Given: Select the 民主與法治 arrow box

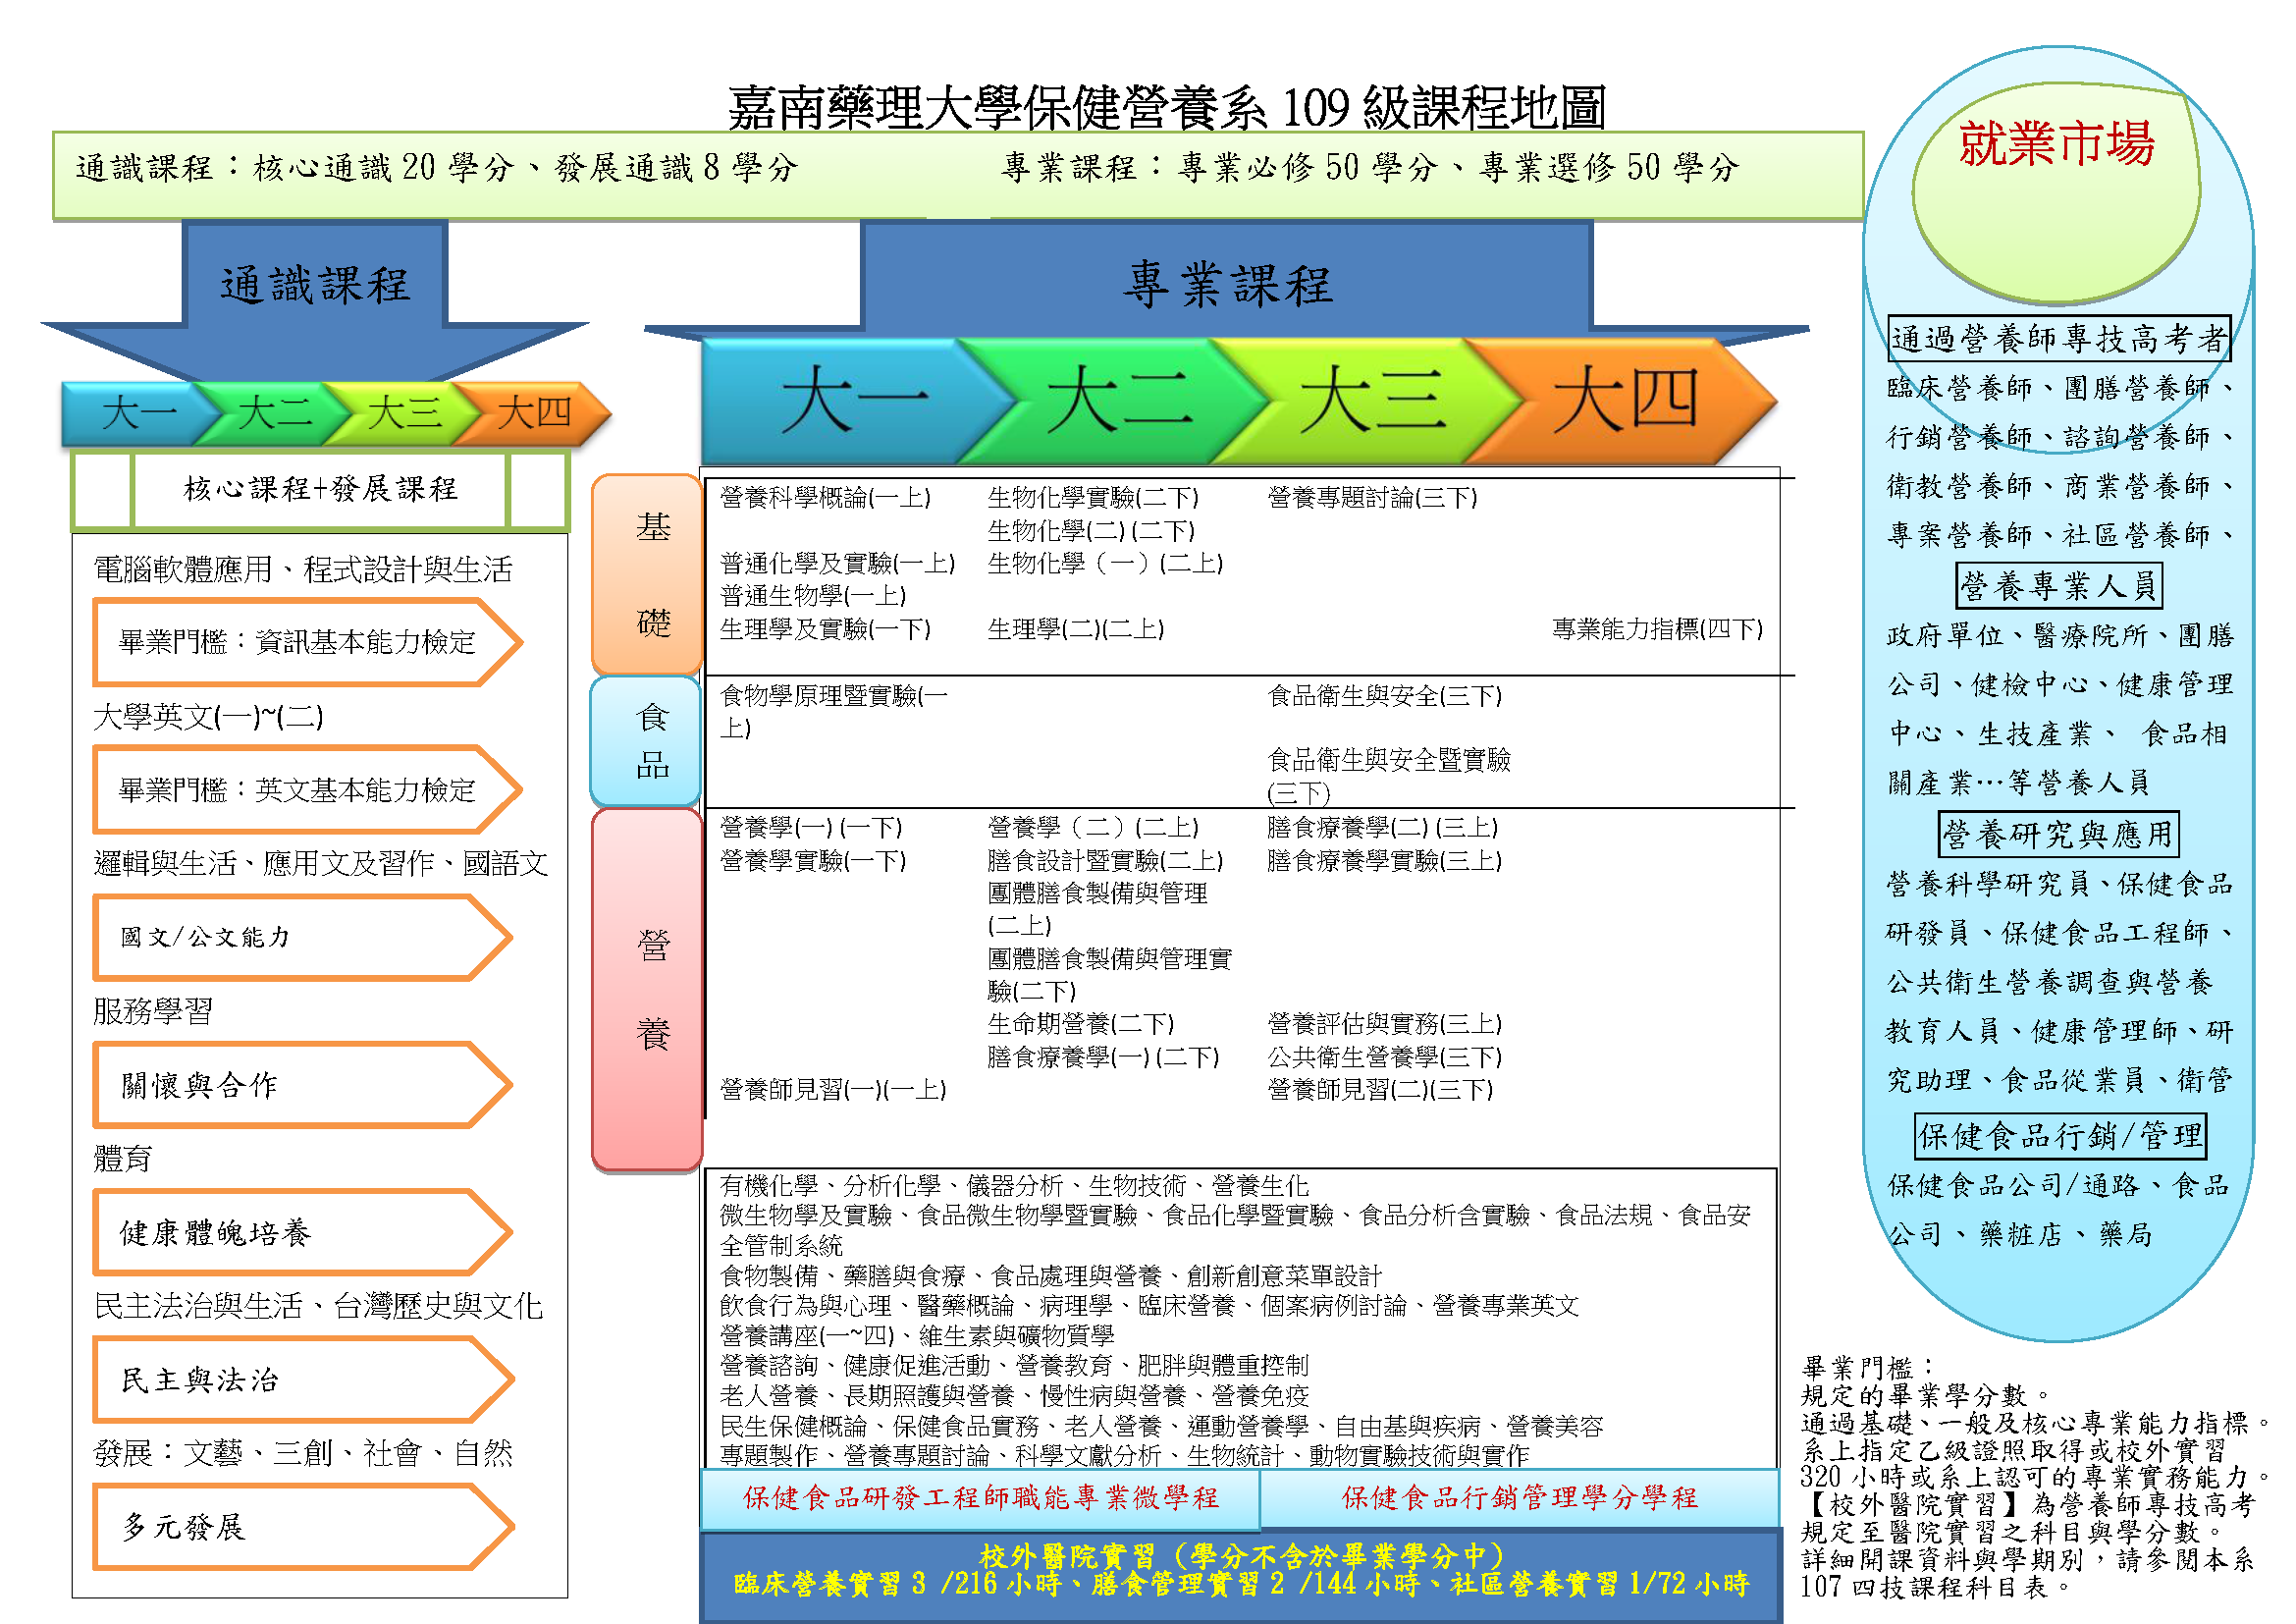Looking at the screenshot, I should [x=302, y=1381].
